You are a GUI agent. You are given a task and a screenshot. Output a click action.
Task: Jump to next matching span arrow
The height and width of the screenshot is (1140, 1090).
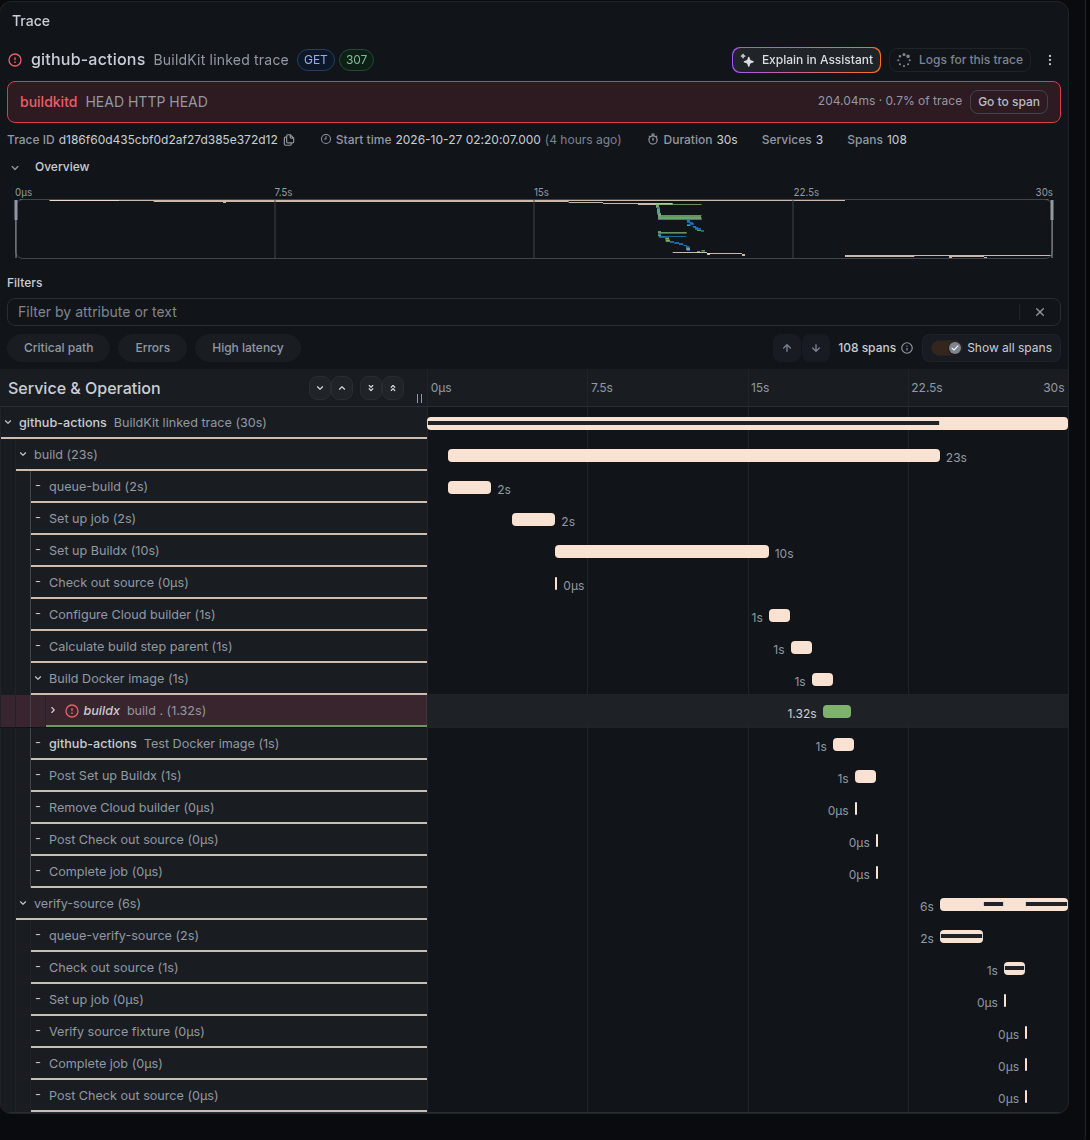tap(816, 348)
